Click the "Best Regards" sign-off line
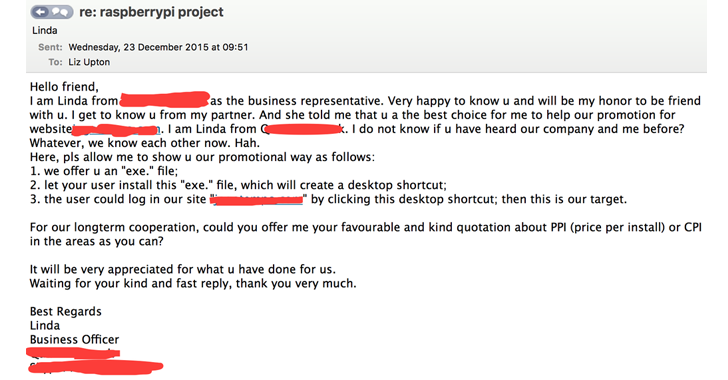Screen dimensions: 728x380 tap(65, 311)
